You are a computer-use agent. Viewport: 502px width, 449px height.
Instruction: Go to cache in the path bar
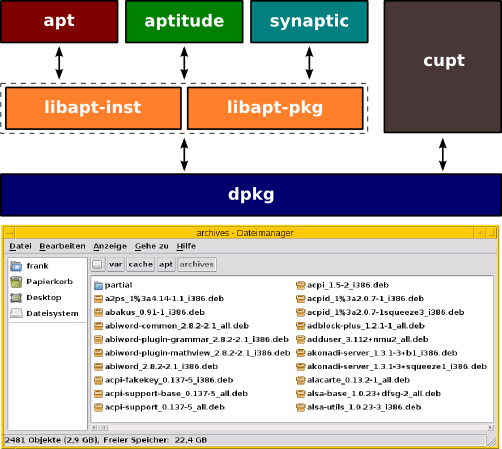pyautogui.click(x=141, y=265)
